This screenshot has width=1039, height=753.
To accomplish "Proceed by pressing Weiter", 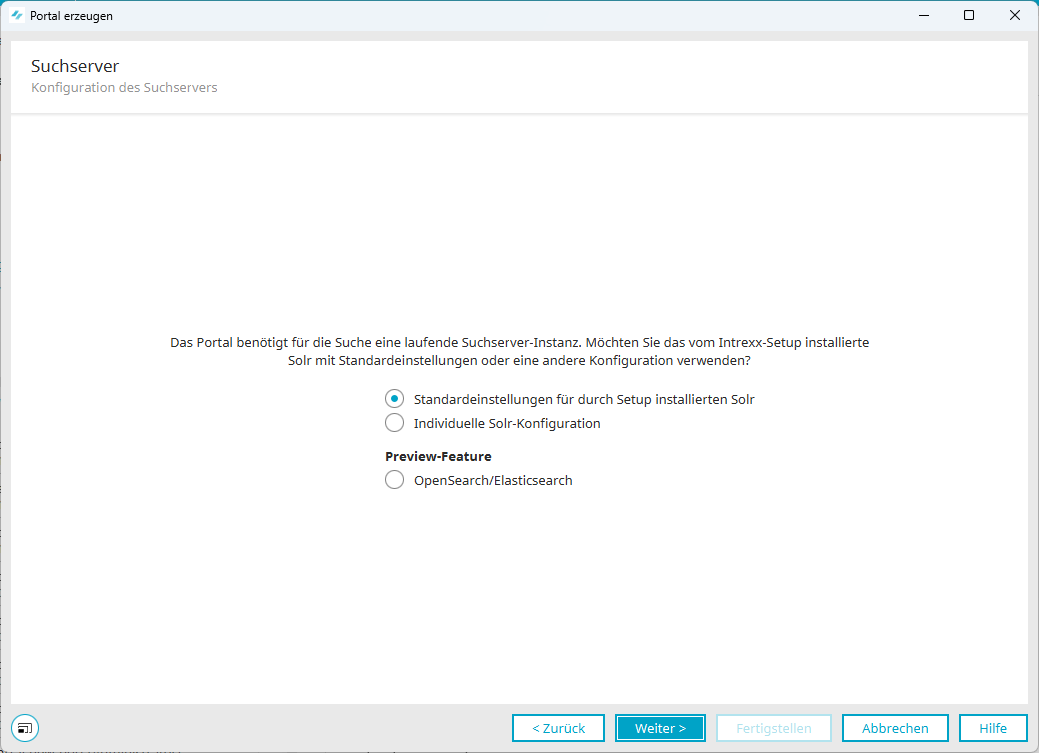I will 660,728.
